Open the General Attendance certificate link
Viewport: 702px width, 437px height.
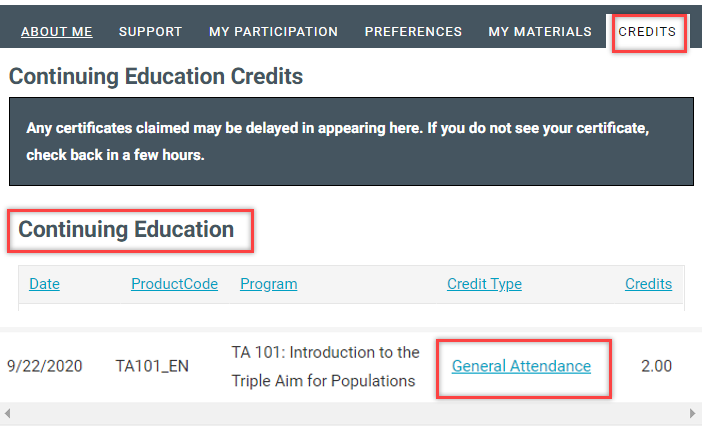point(521,366)
